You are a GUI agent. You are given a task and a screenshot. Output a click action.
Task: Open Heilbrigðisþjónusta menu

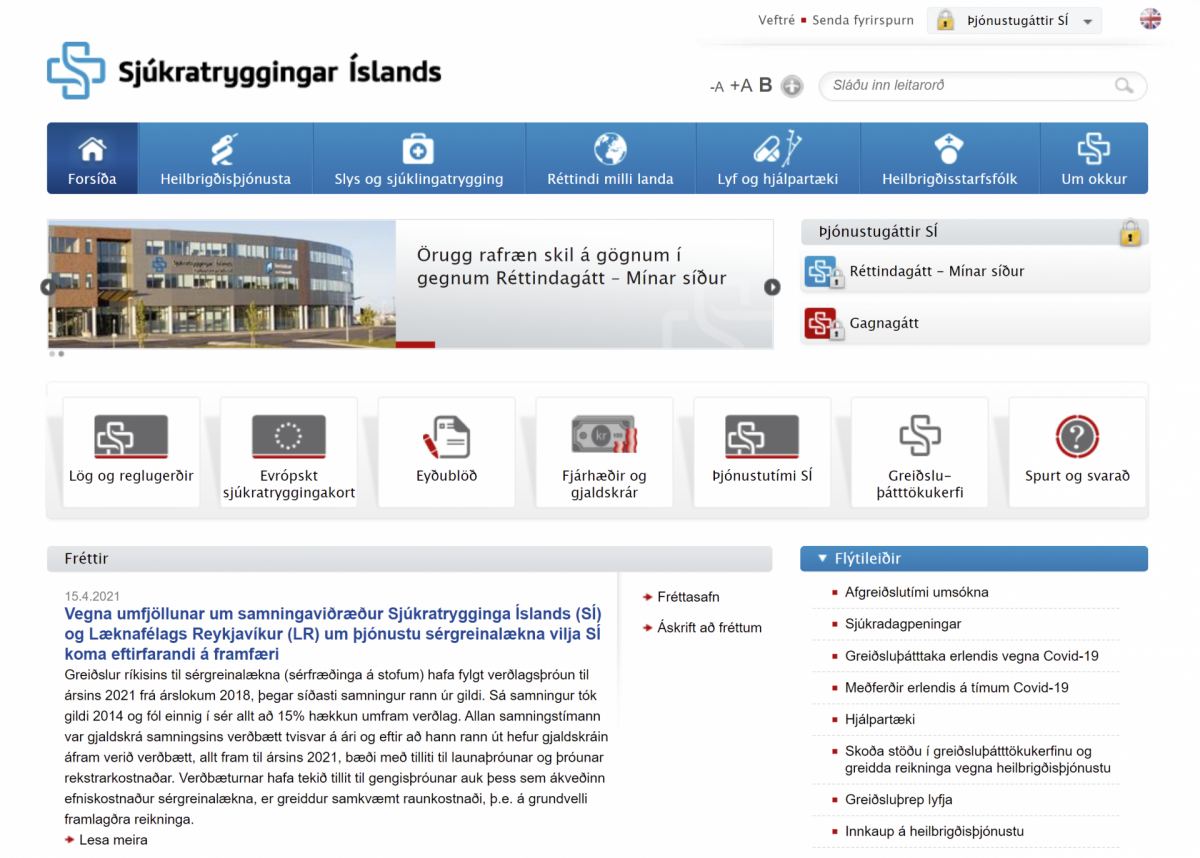[226, 158]
